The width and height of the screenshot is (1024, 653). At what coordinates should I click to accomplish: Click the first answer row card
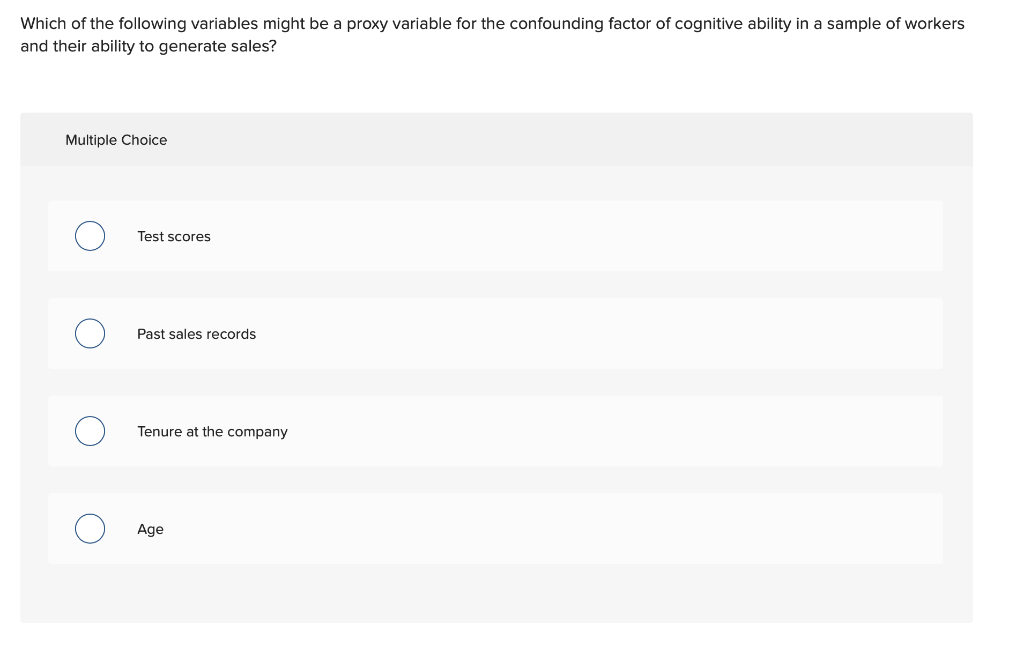495,236
